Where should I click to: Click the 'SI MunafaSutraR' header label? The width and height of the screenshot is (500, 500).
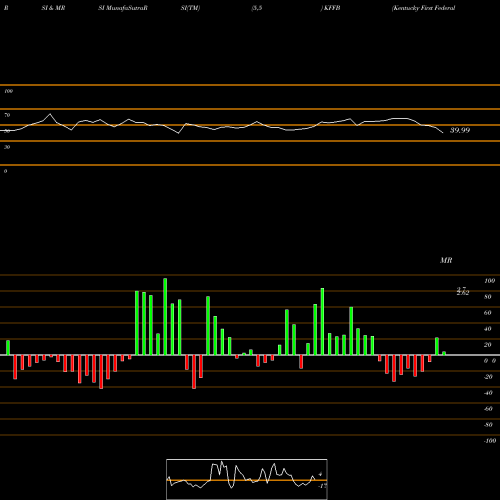click(x=123, y=8)
